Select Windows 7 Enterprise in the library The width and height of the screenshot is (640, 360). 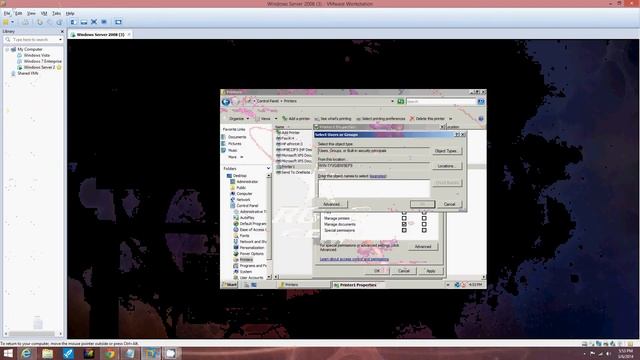(x=39, y=61)
